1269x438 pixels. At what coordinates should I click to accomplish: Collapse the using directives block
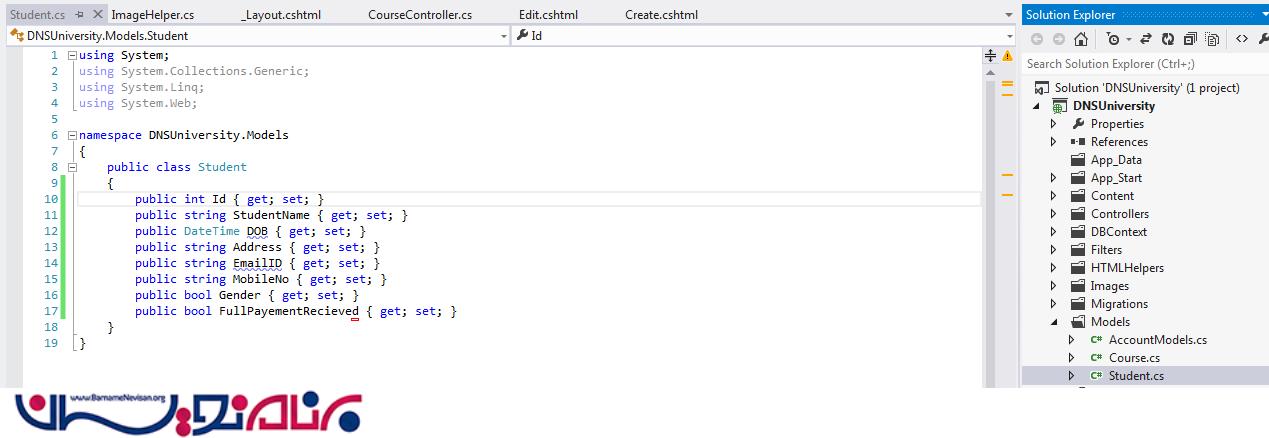(x=71, y=55)
